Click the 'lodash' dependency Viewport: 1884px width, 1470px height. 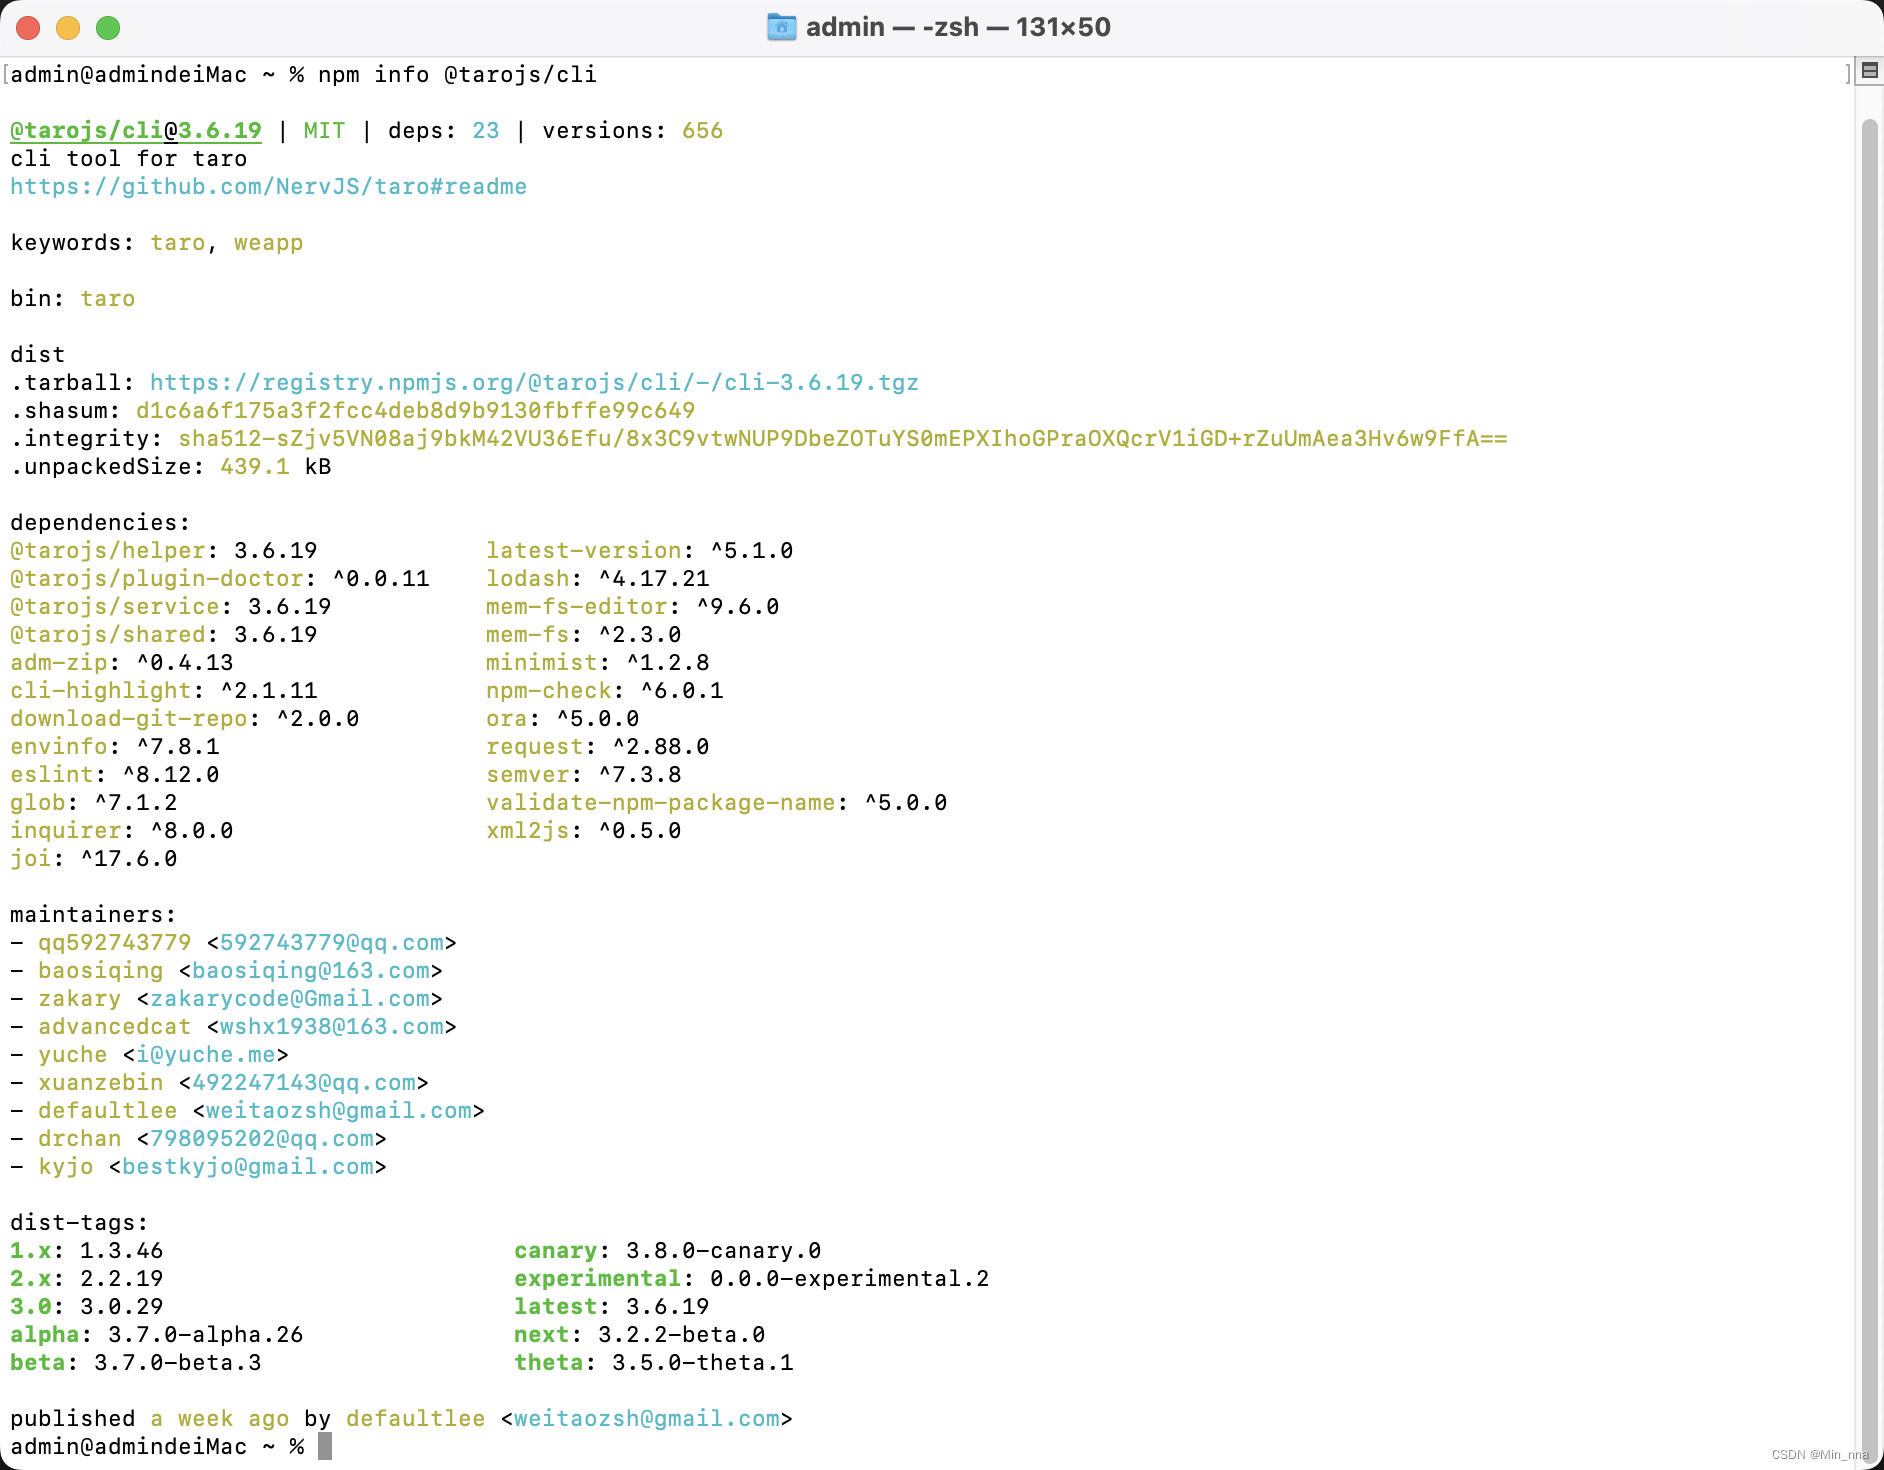click(x=528, y=579)
